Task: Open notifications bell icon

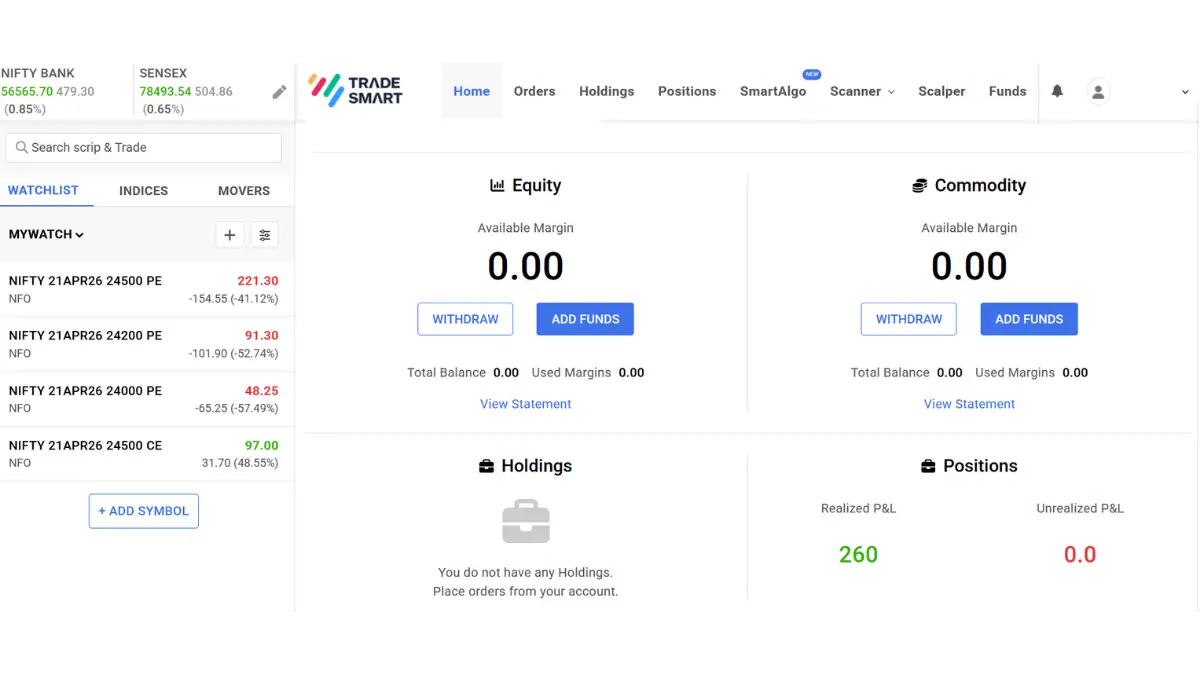Action: (x=1057, y=91)
